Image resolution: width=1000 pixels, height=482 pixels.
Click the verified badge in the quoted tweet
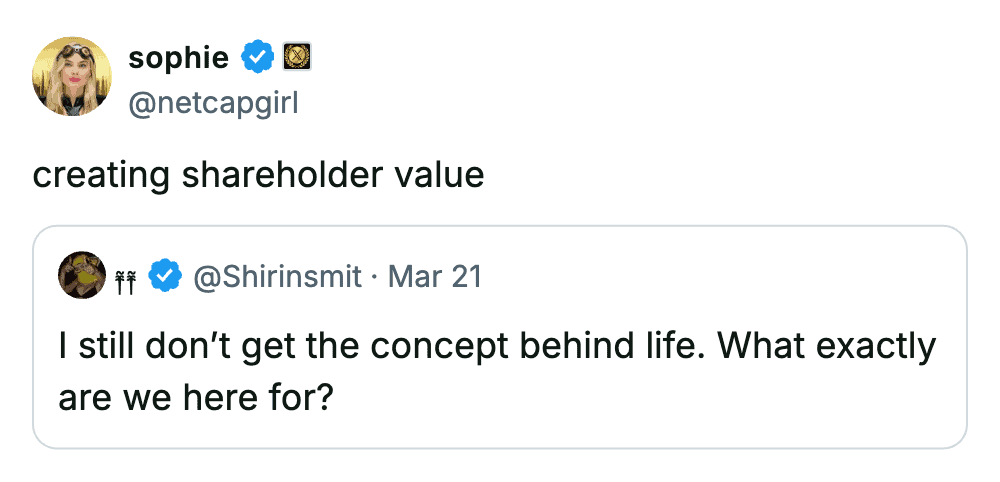165,276
